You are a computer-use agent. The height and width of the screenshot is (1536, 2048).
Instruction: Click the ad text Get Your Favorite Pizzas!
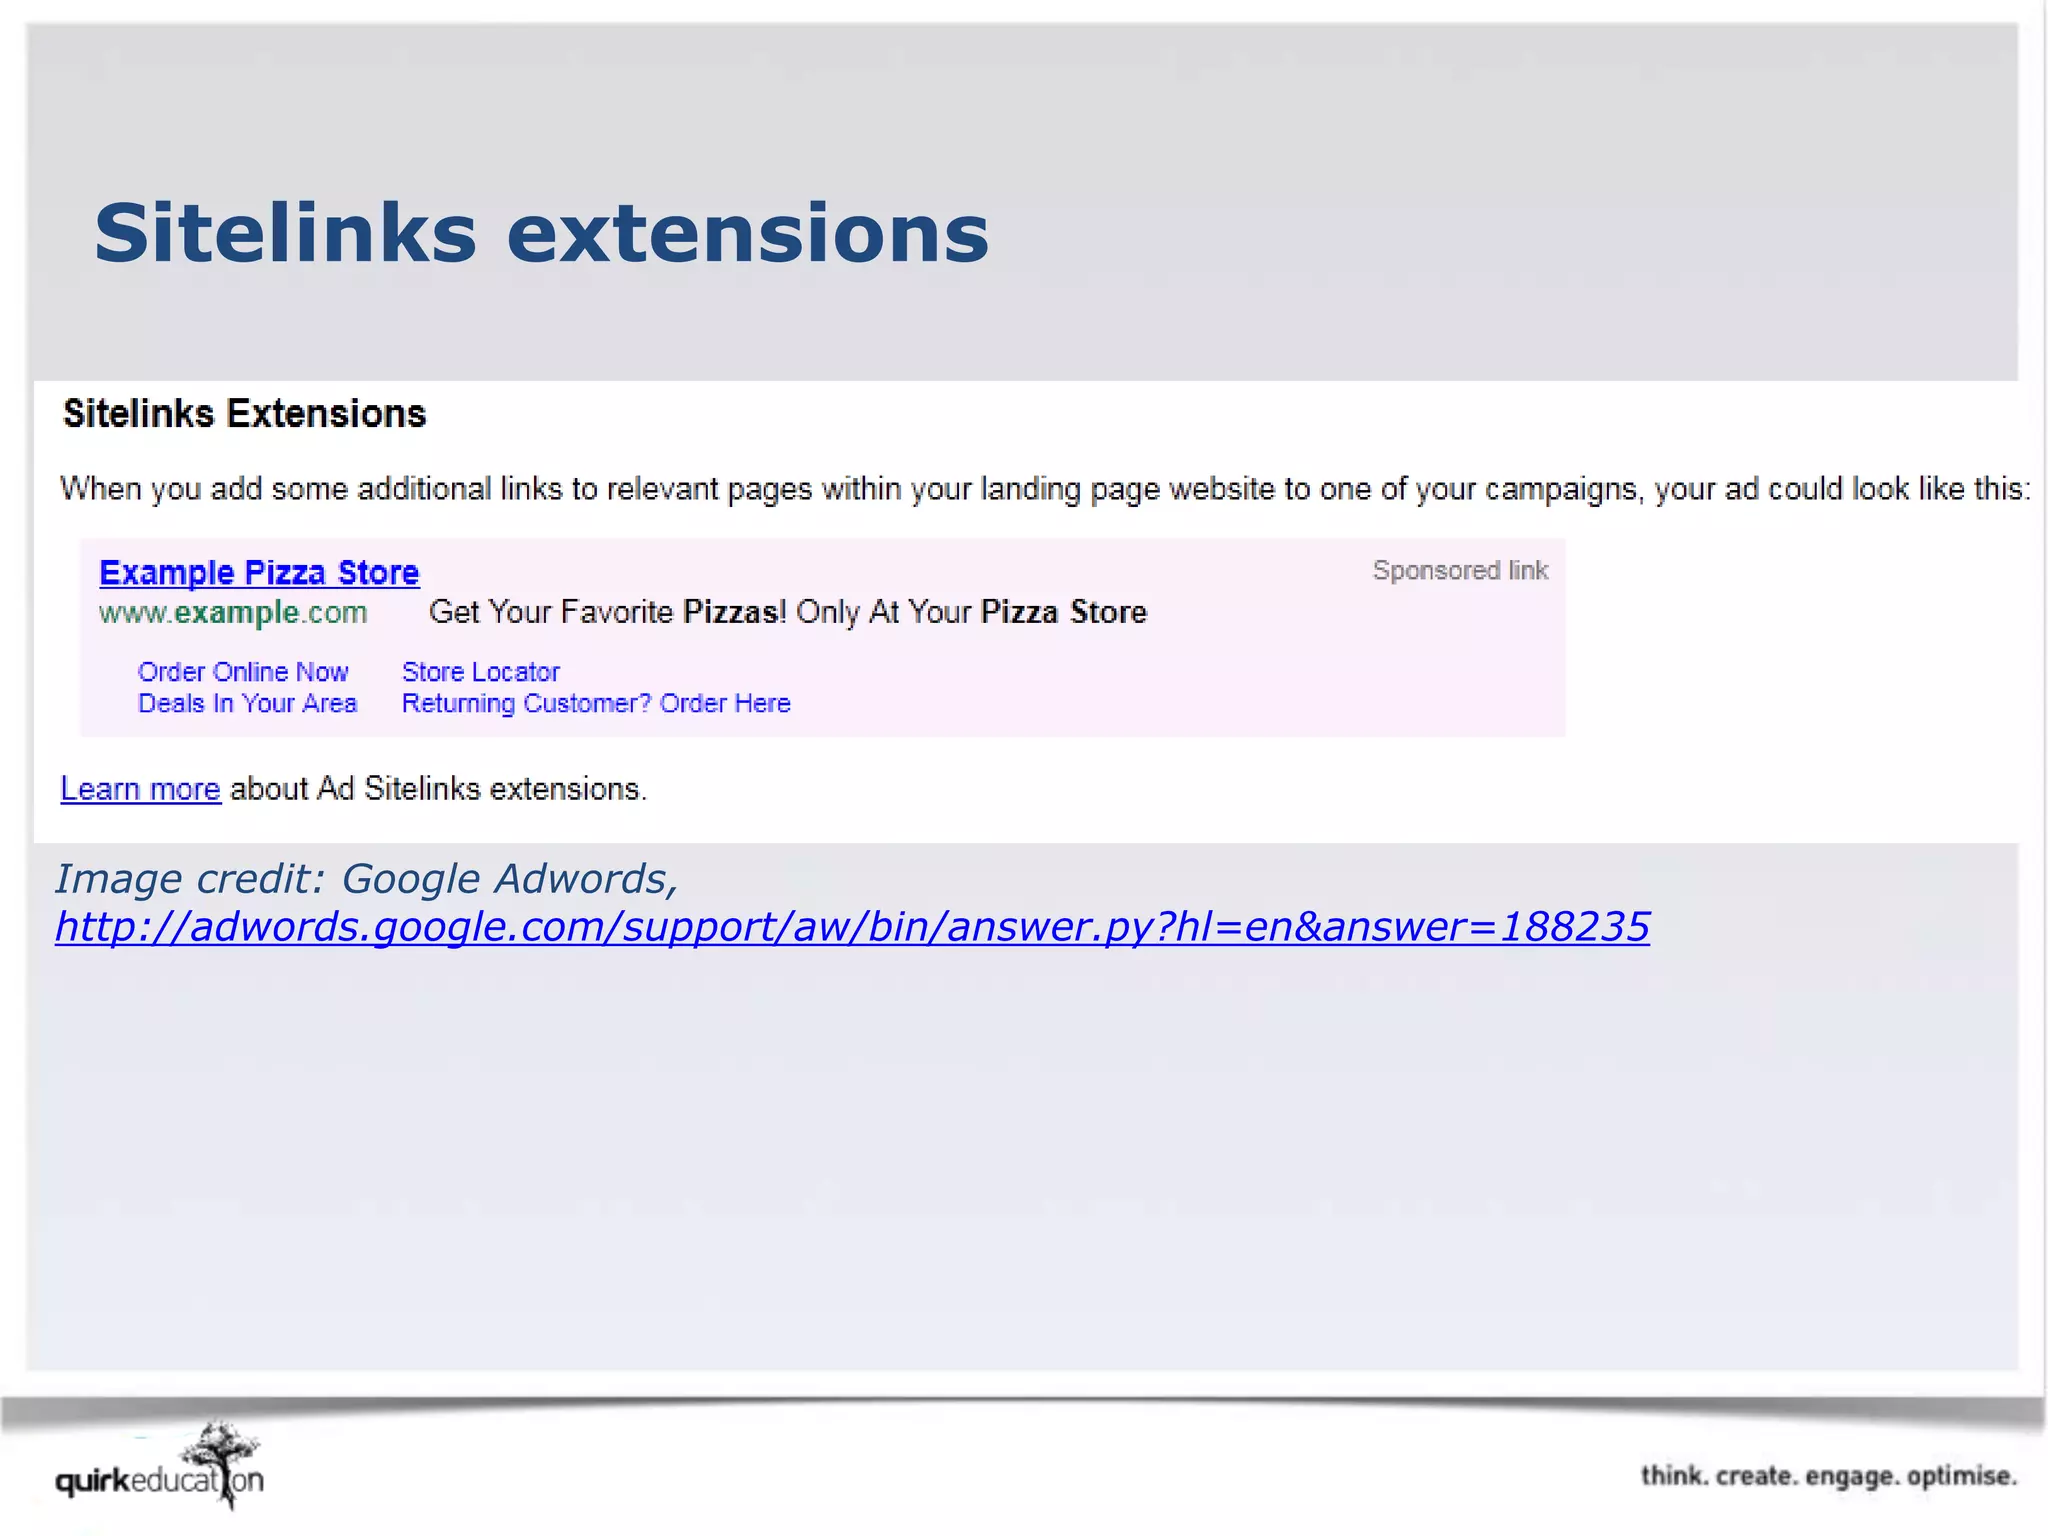608,612
